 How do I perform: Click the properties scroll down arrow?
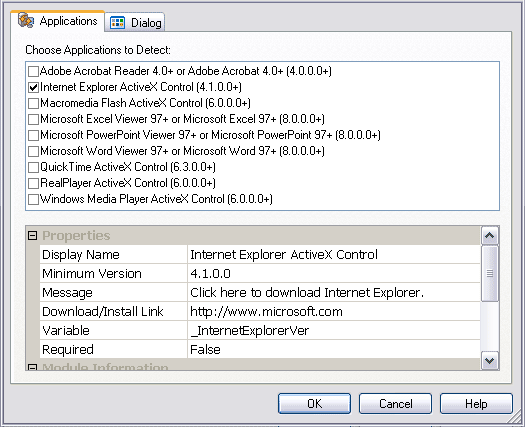click(490, 361)
